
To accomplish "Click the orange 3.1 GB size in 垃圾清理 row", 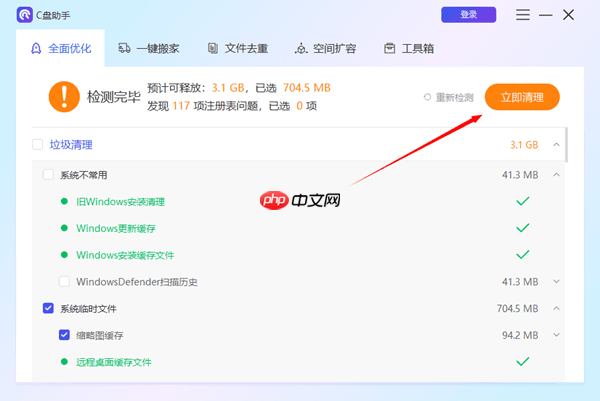I will pyautogui.click(x=524, y=145).
